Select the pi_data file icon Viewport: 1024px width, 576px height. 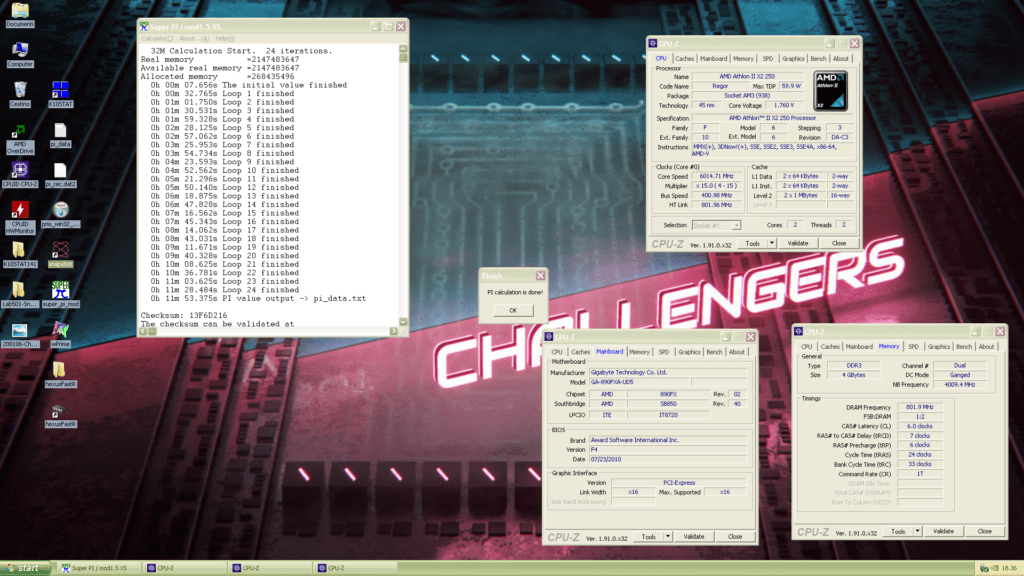pos(60,135)
